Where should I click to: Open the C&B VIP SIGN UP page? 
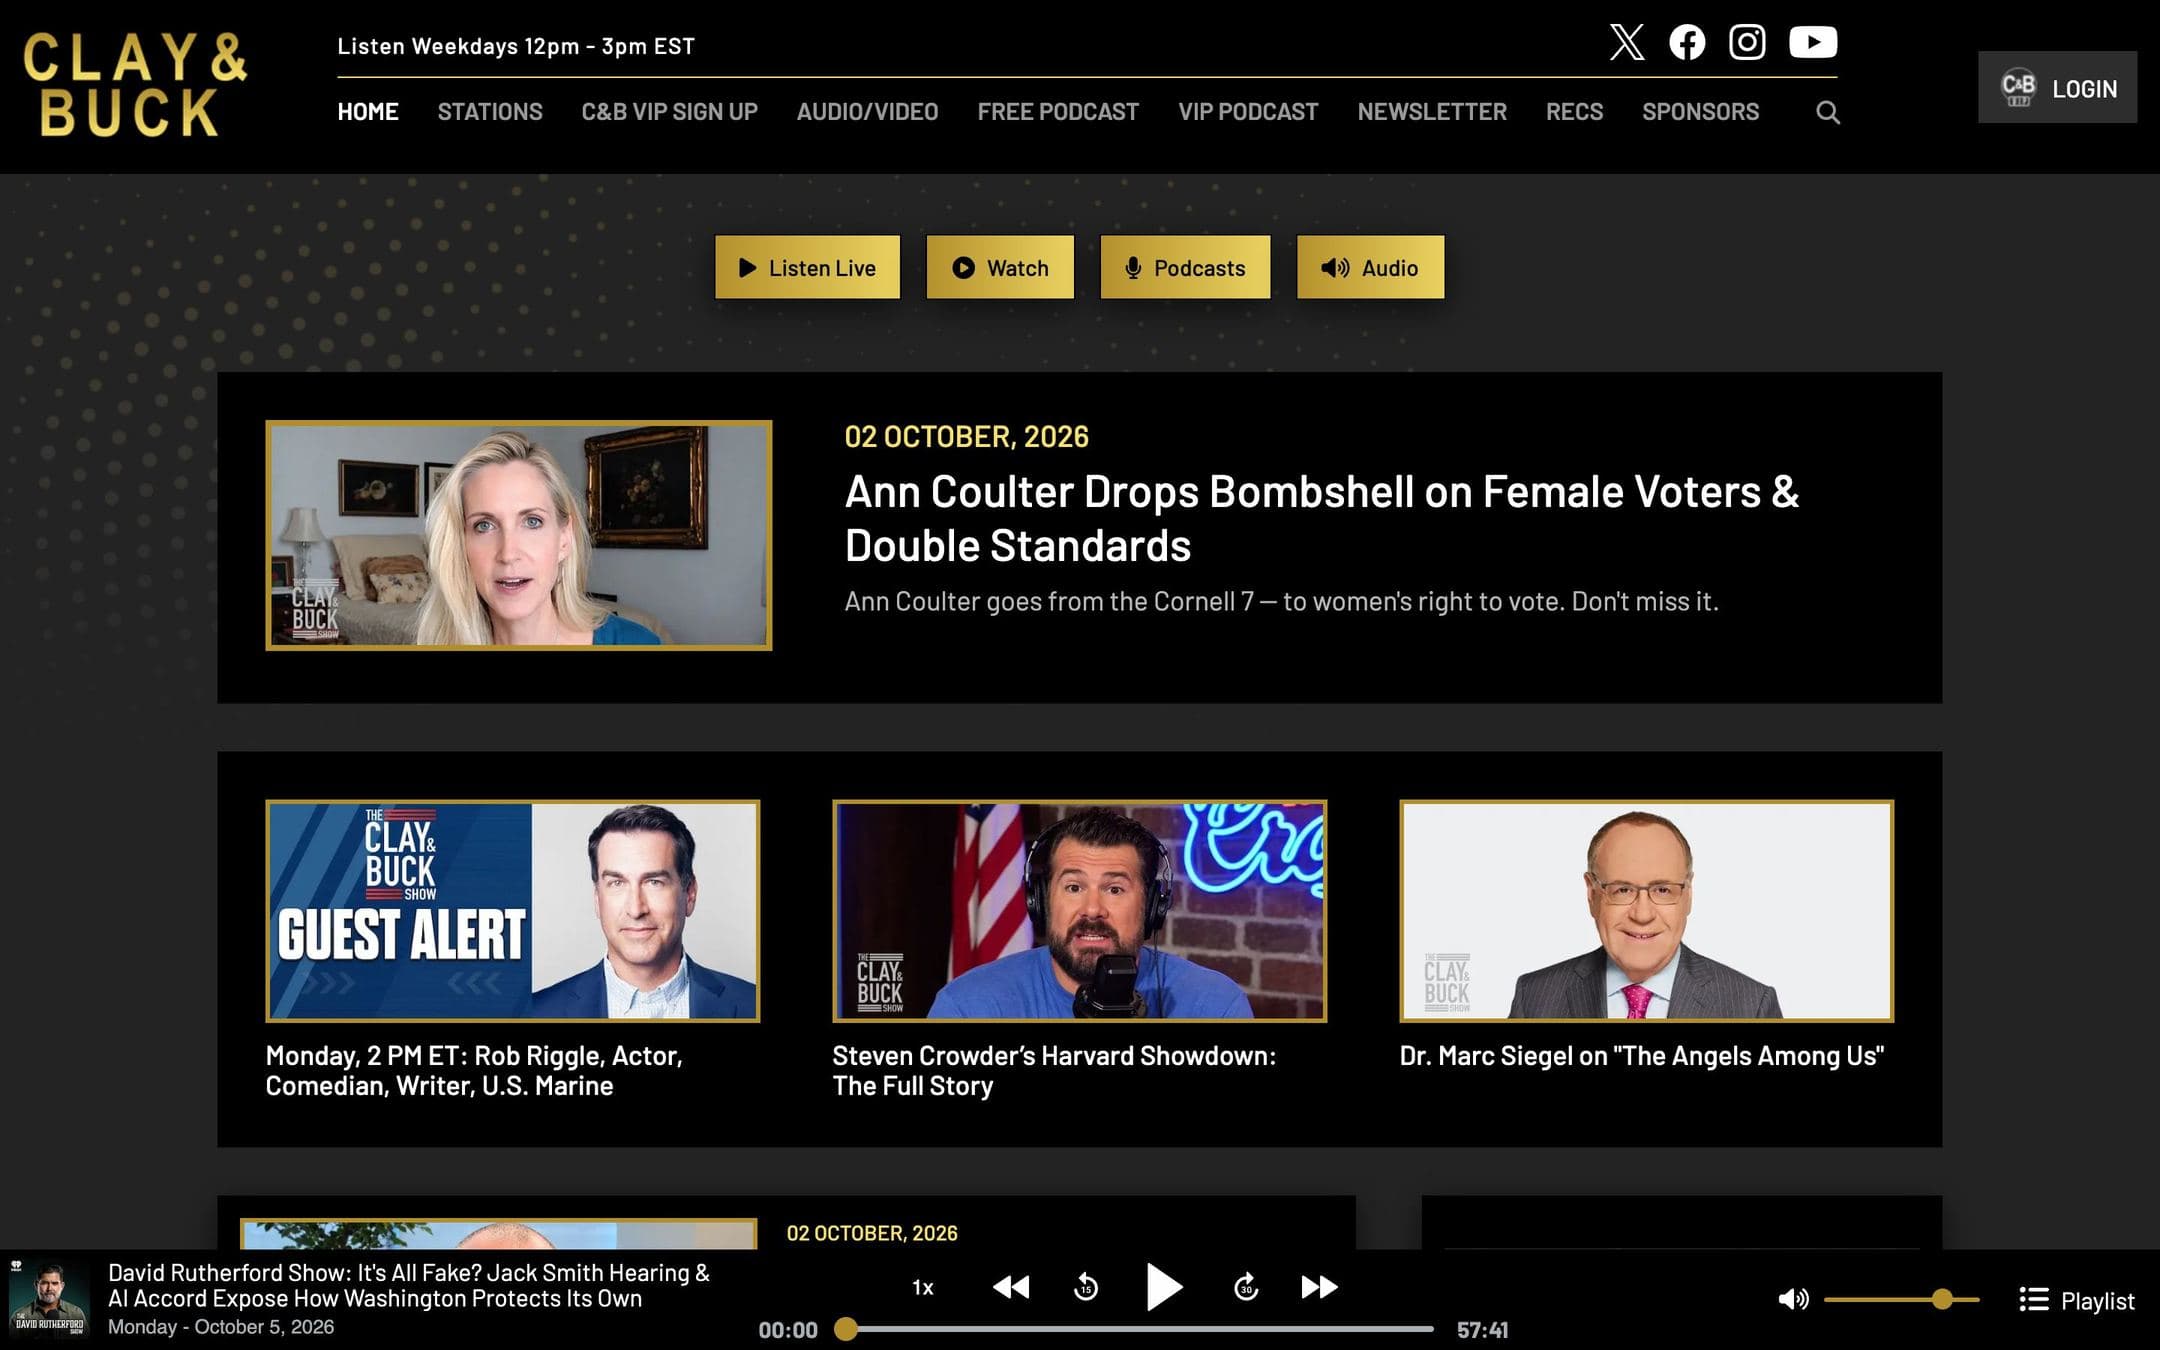[670, 112]
